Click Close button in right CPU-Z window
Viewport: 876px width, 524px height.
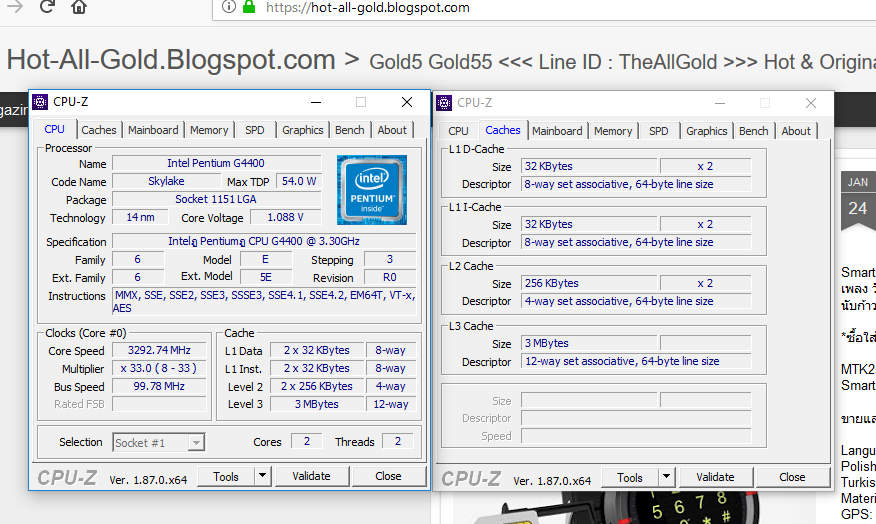point(792,477)
